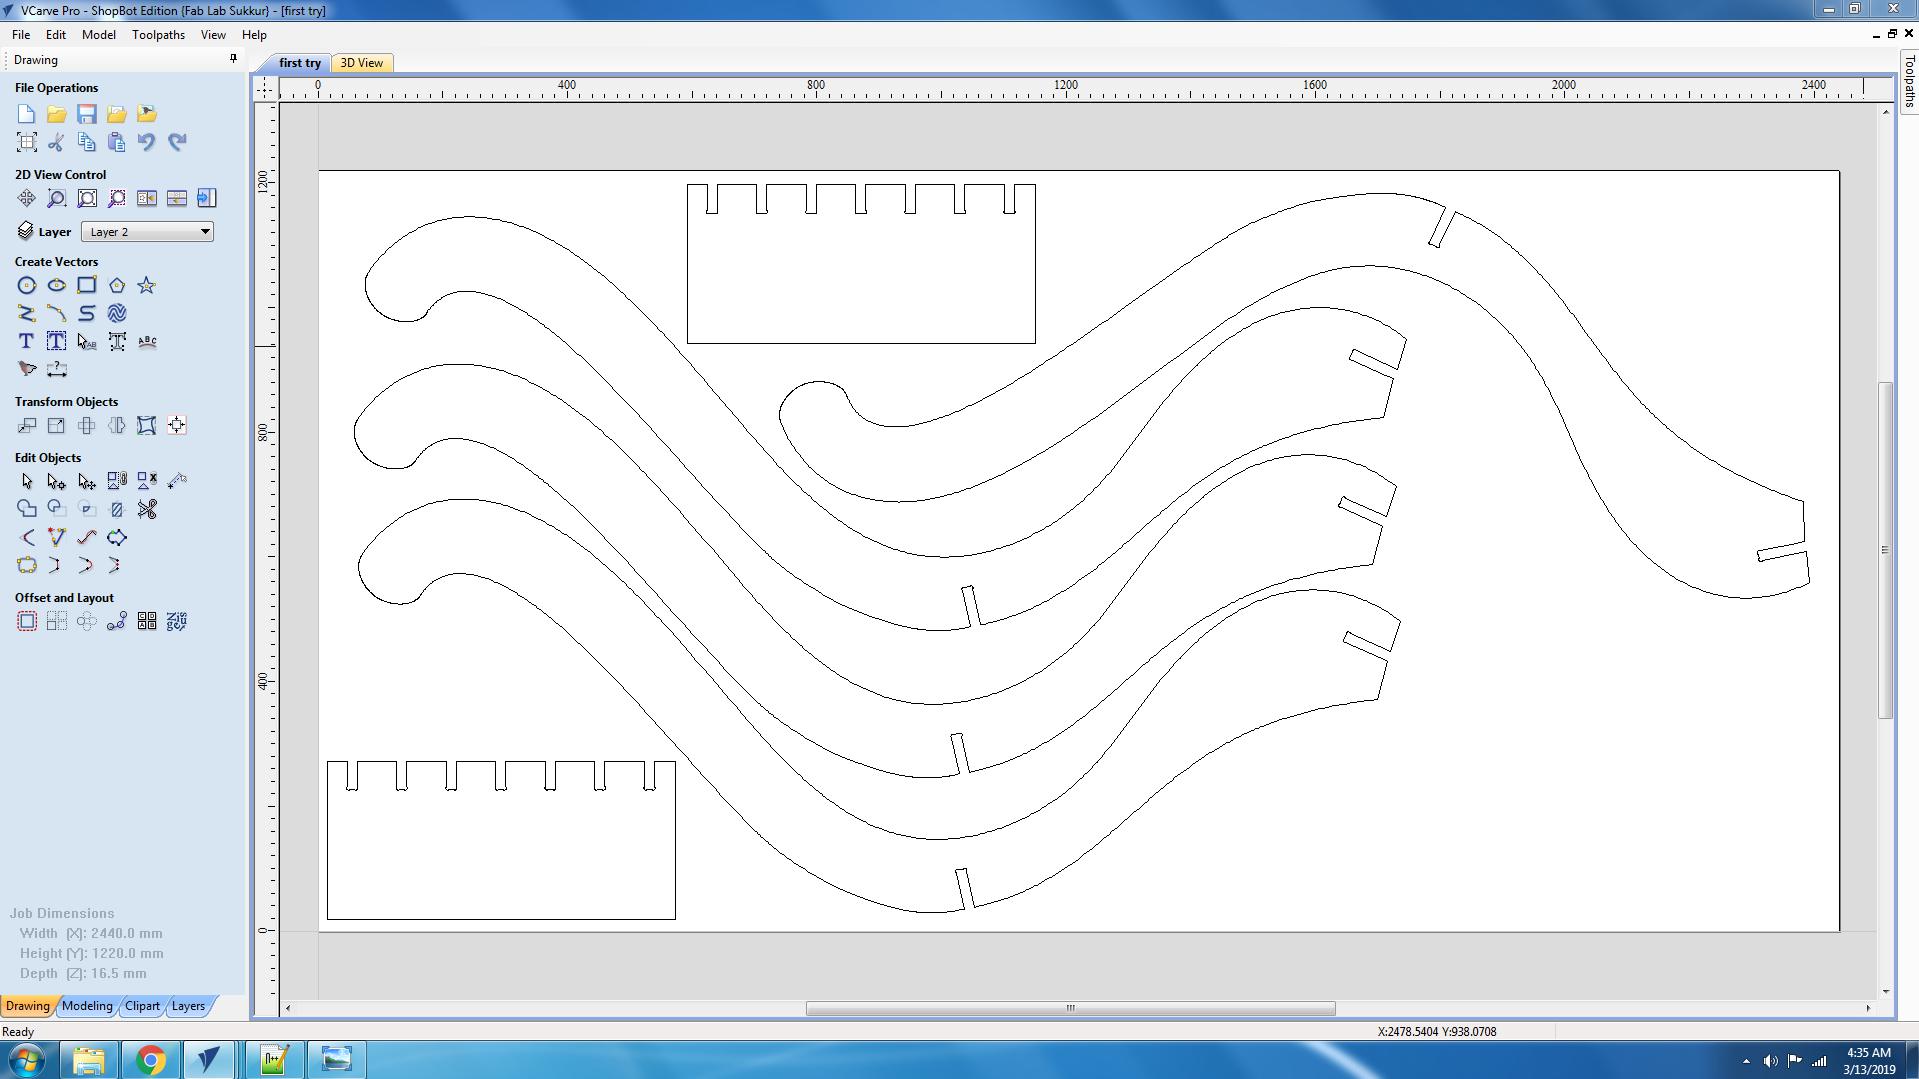Select the auto layout text box tool
Screen dimensions: 1919x1079
57,342
